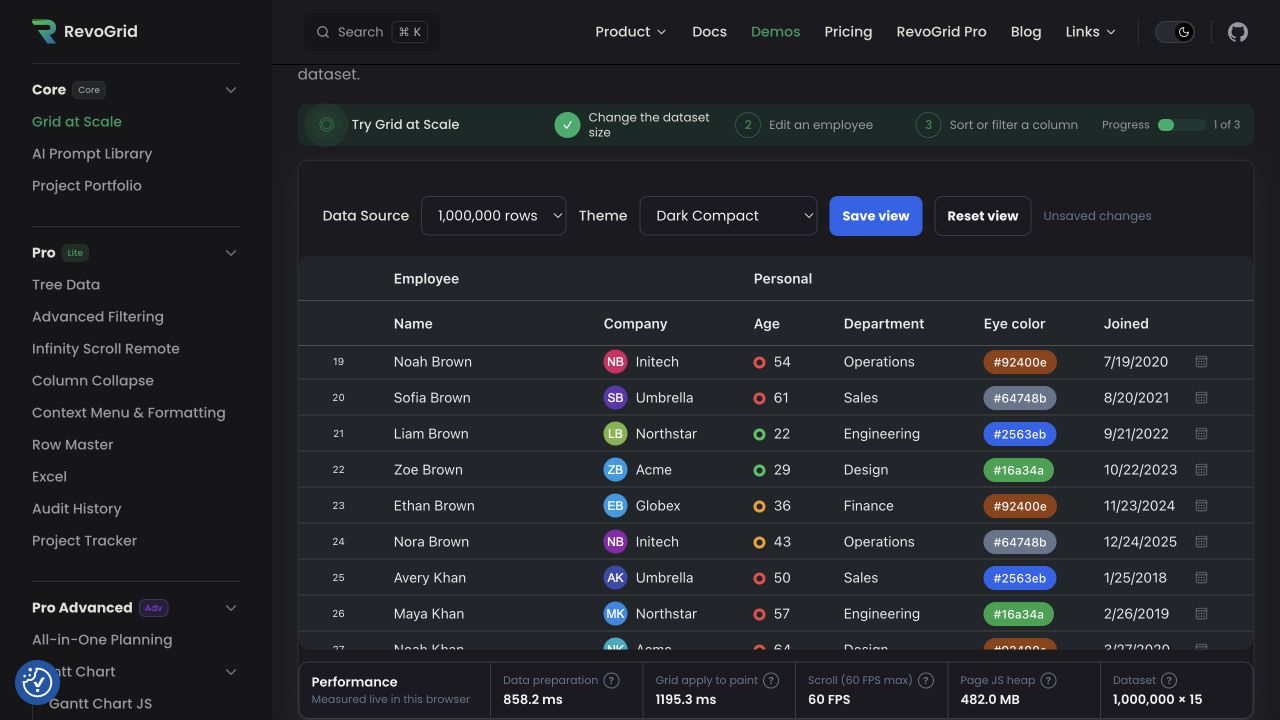Image resolution: width=1280 pixels, height=720 pixels.
Task: Click the Grid apply to paint help icon
Action: 771,680
